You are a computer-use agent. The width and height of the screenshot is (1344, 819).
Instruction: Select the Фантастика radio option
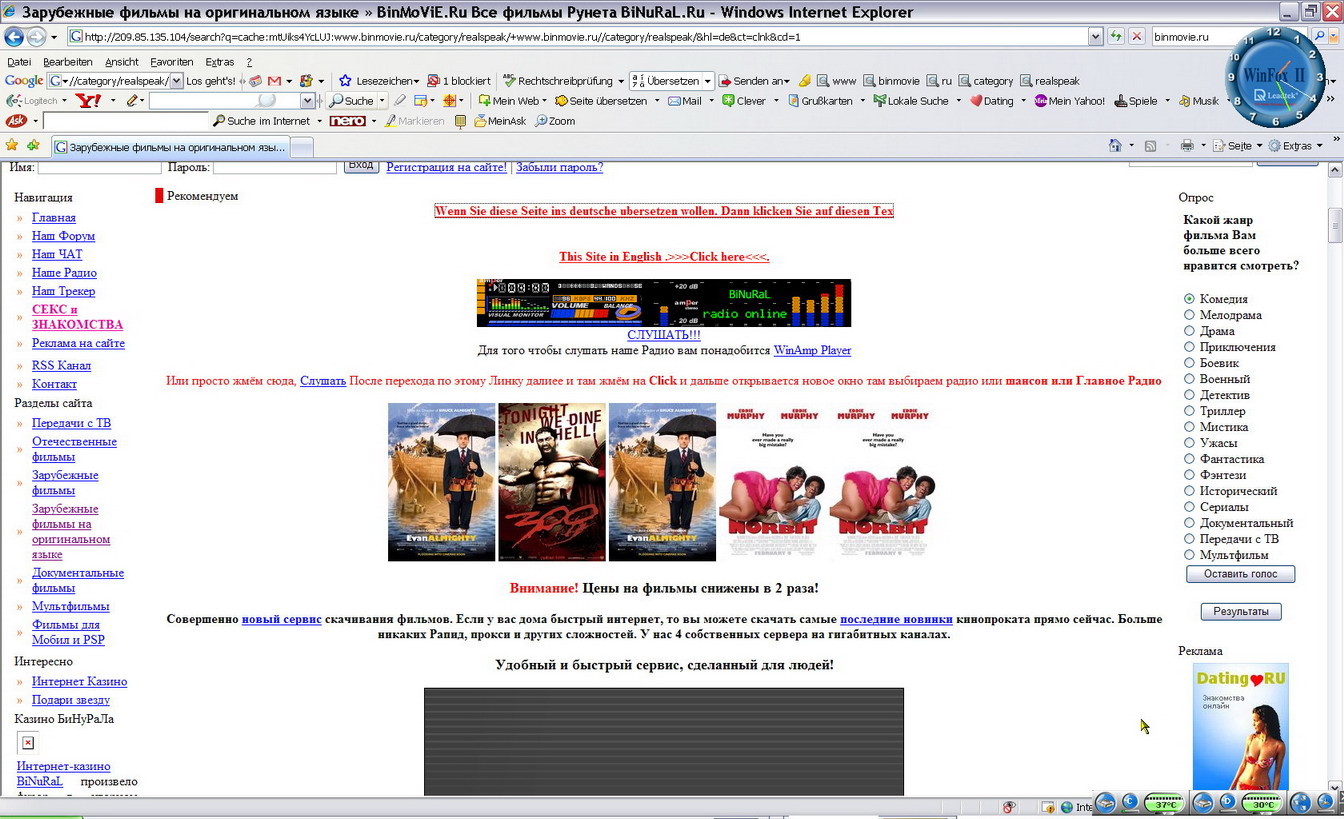[1189, 459]
